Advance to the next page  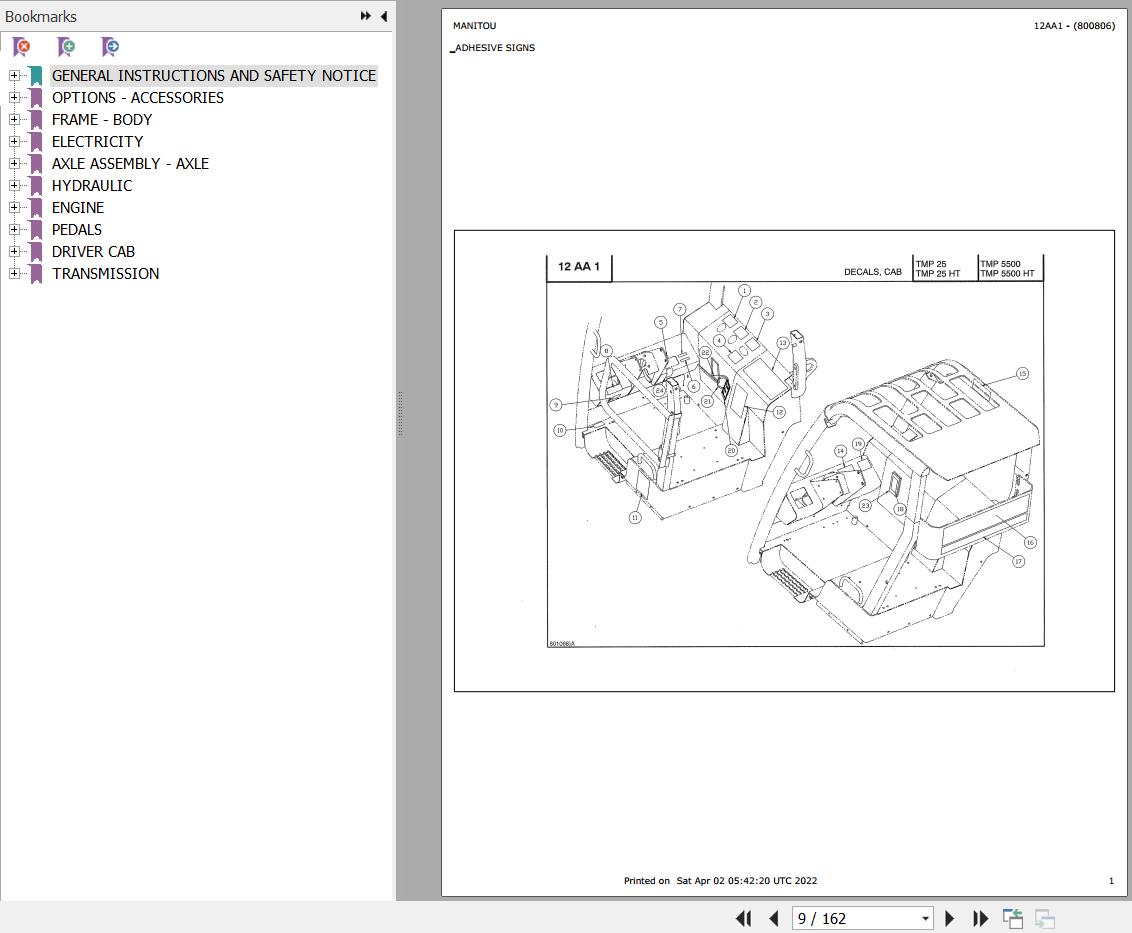[948, 918]
